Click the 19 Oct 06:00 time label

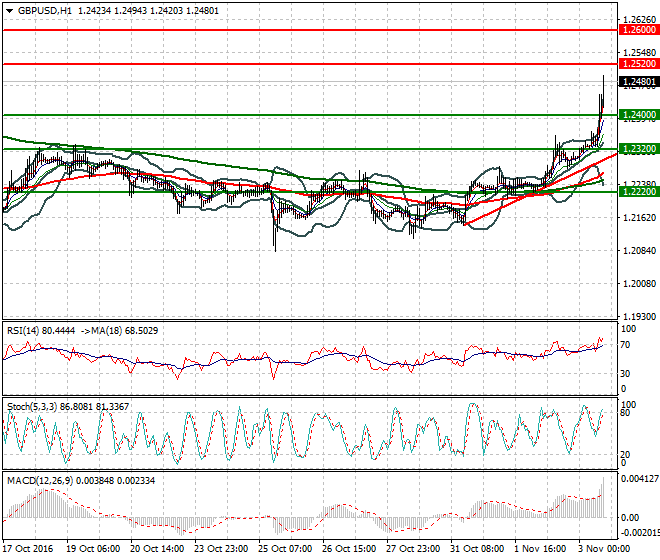(x=93, y=549)
